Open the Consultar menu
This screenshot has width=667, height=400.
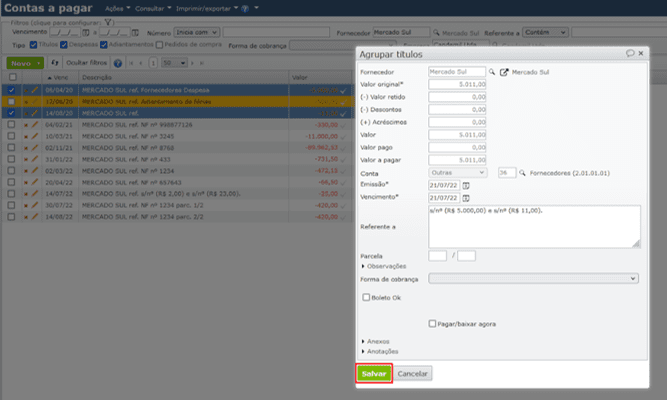[x=153, y=9]
